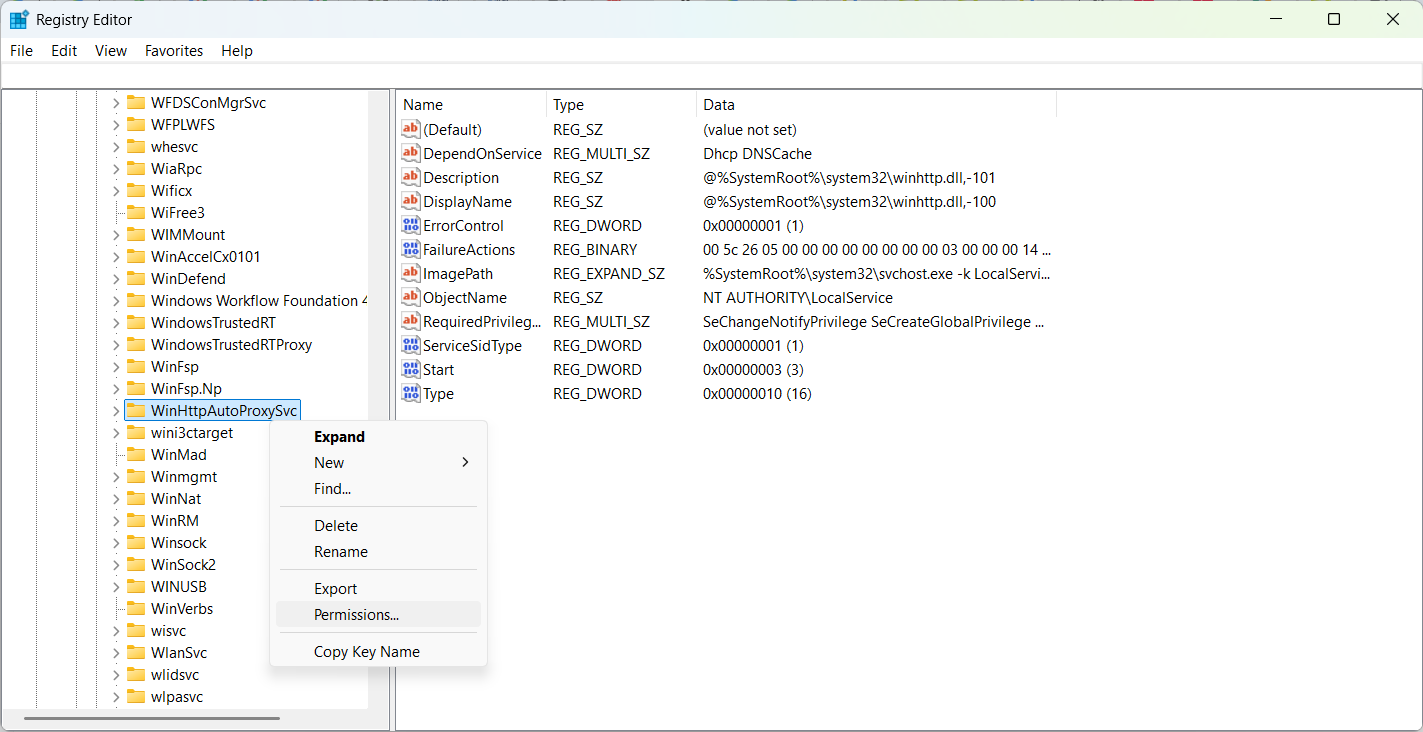This screenshot has height=732, width=1423.
Task: Click the ImagePath string value icon
Action: click(x=410, y=274)
